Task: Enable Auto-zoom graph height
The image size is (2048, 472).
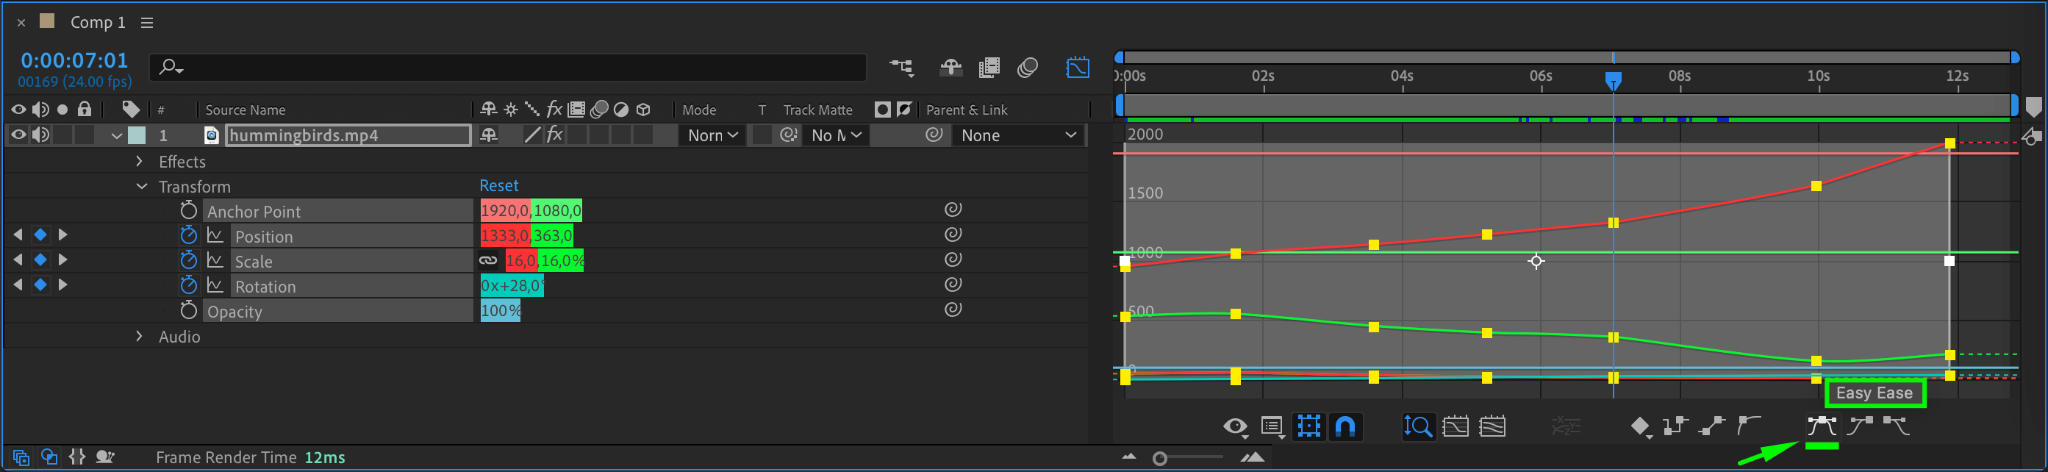Action: pos(1418,427)
